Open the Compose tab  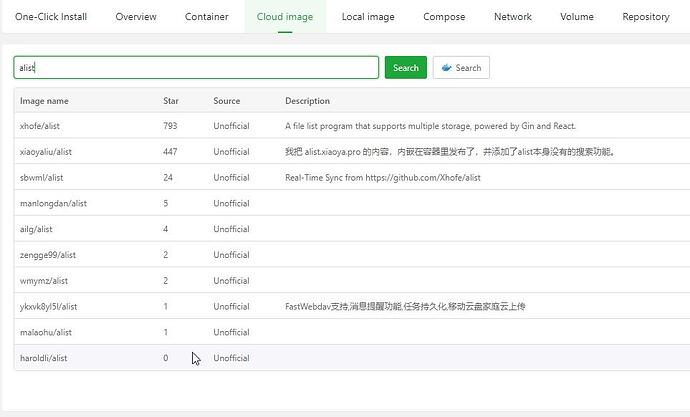click(444, 17)
